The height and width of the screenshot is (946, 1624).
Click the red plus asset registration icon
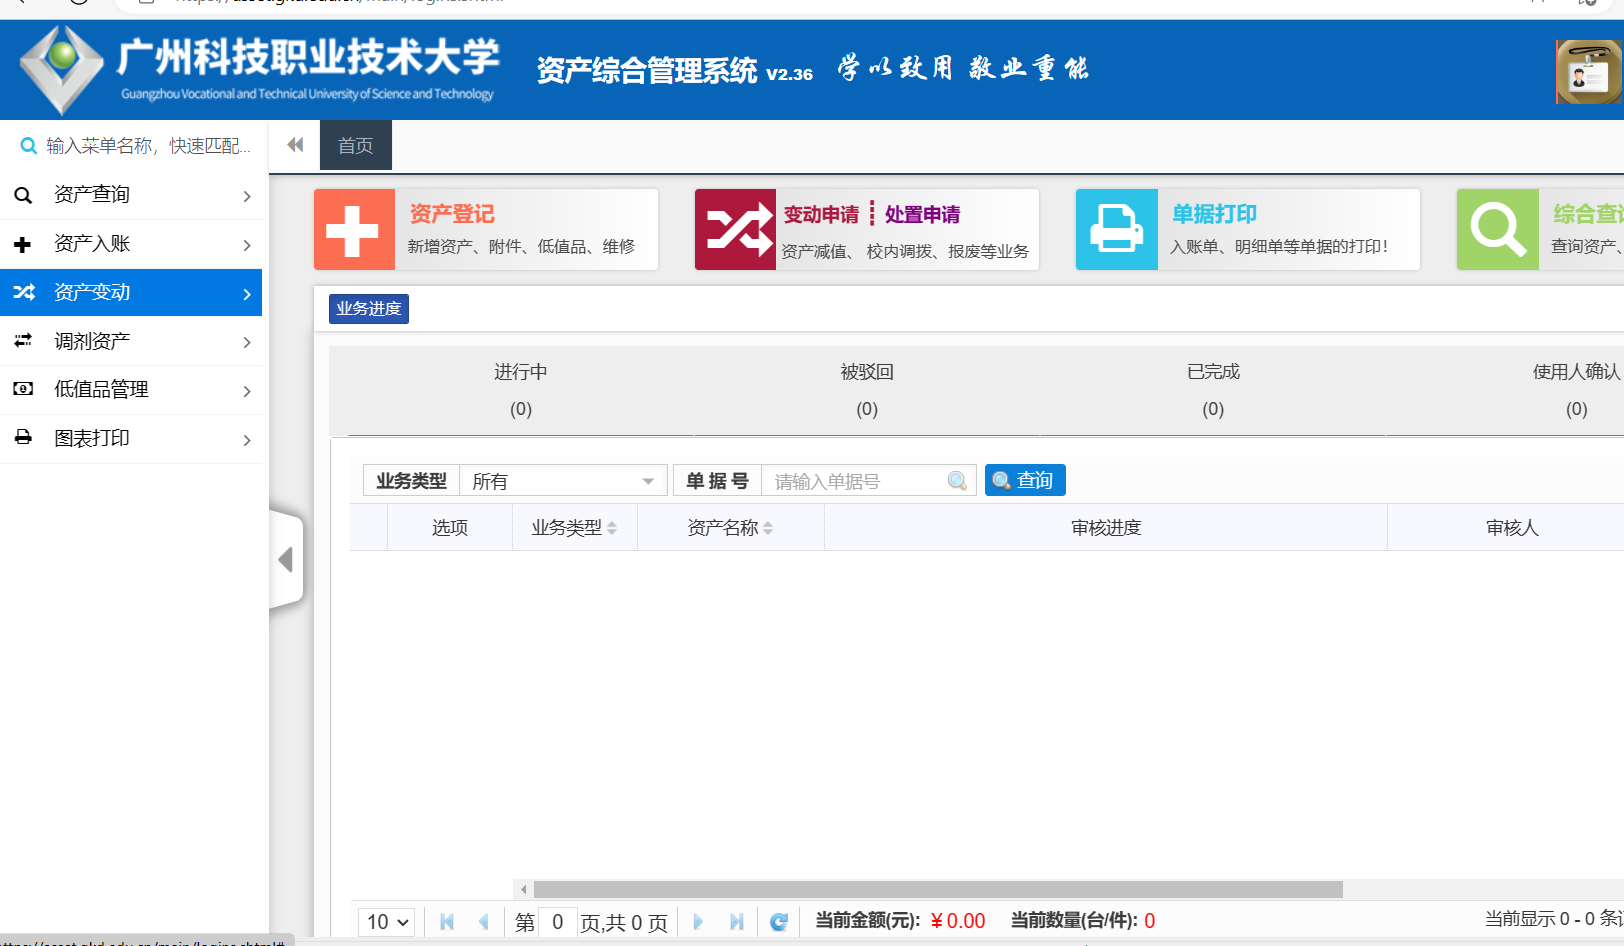pyautogui.click(x=354, y=230)
